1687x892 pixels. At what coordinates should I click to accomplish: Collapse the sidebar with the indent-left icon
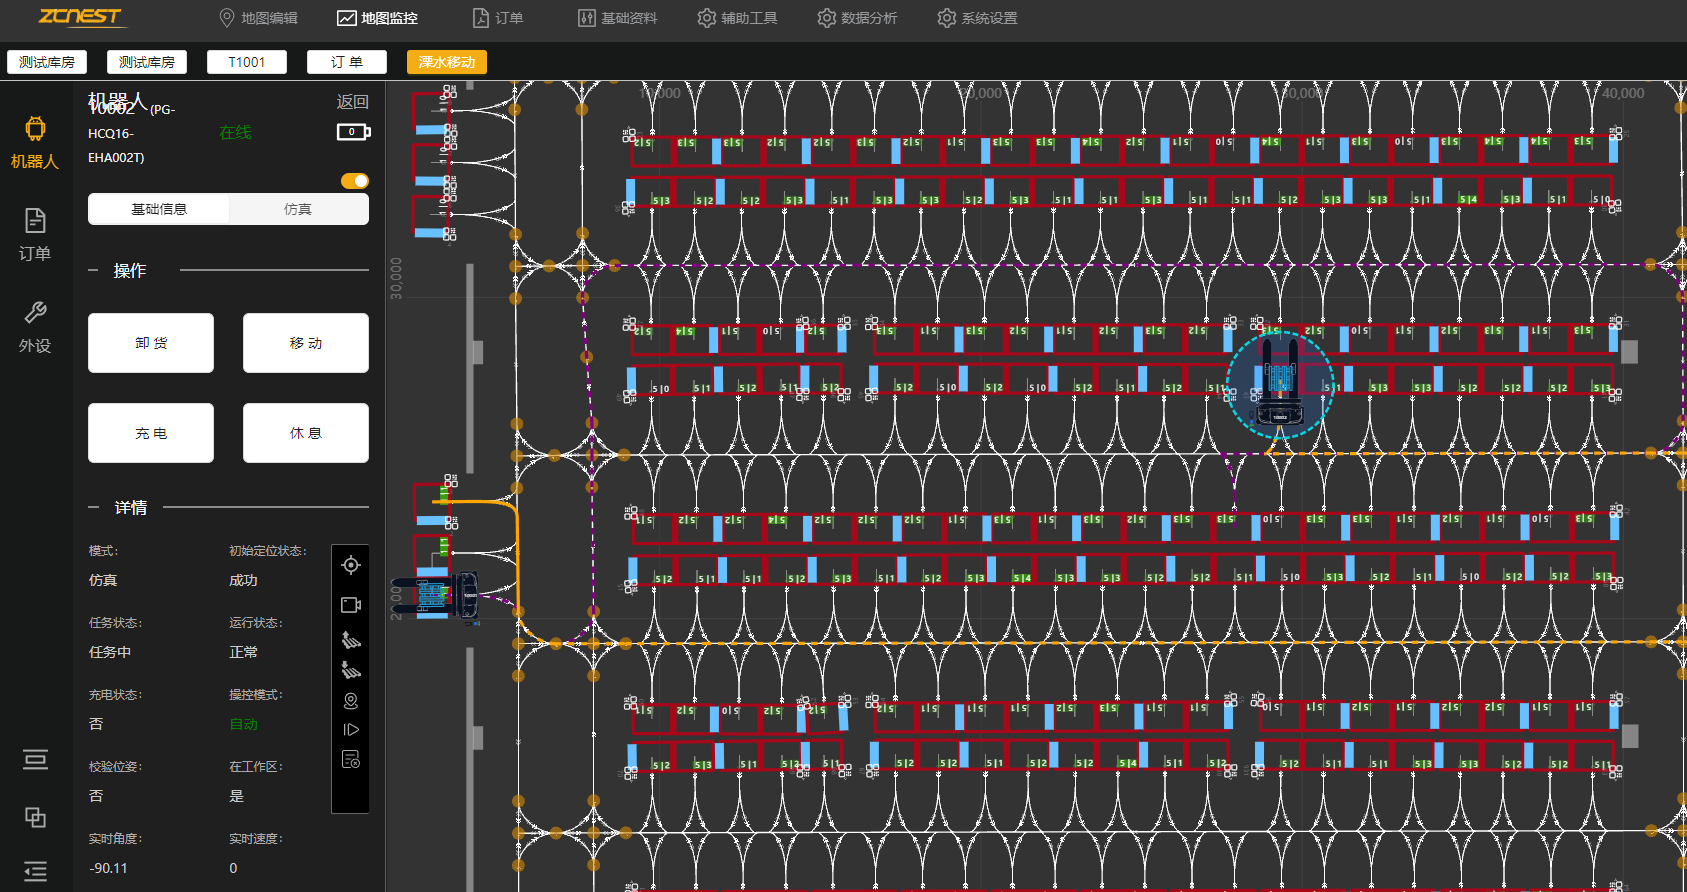tap(35, 871)
